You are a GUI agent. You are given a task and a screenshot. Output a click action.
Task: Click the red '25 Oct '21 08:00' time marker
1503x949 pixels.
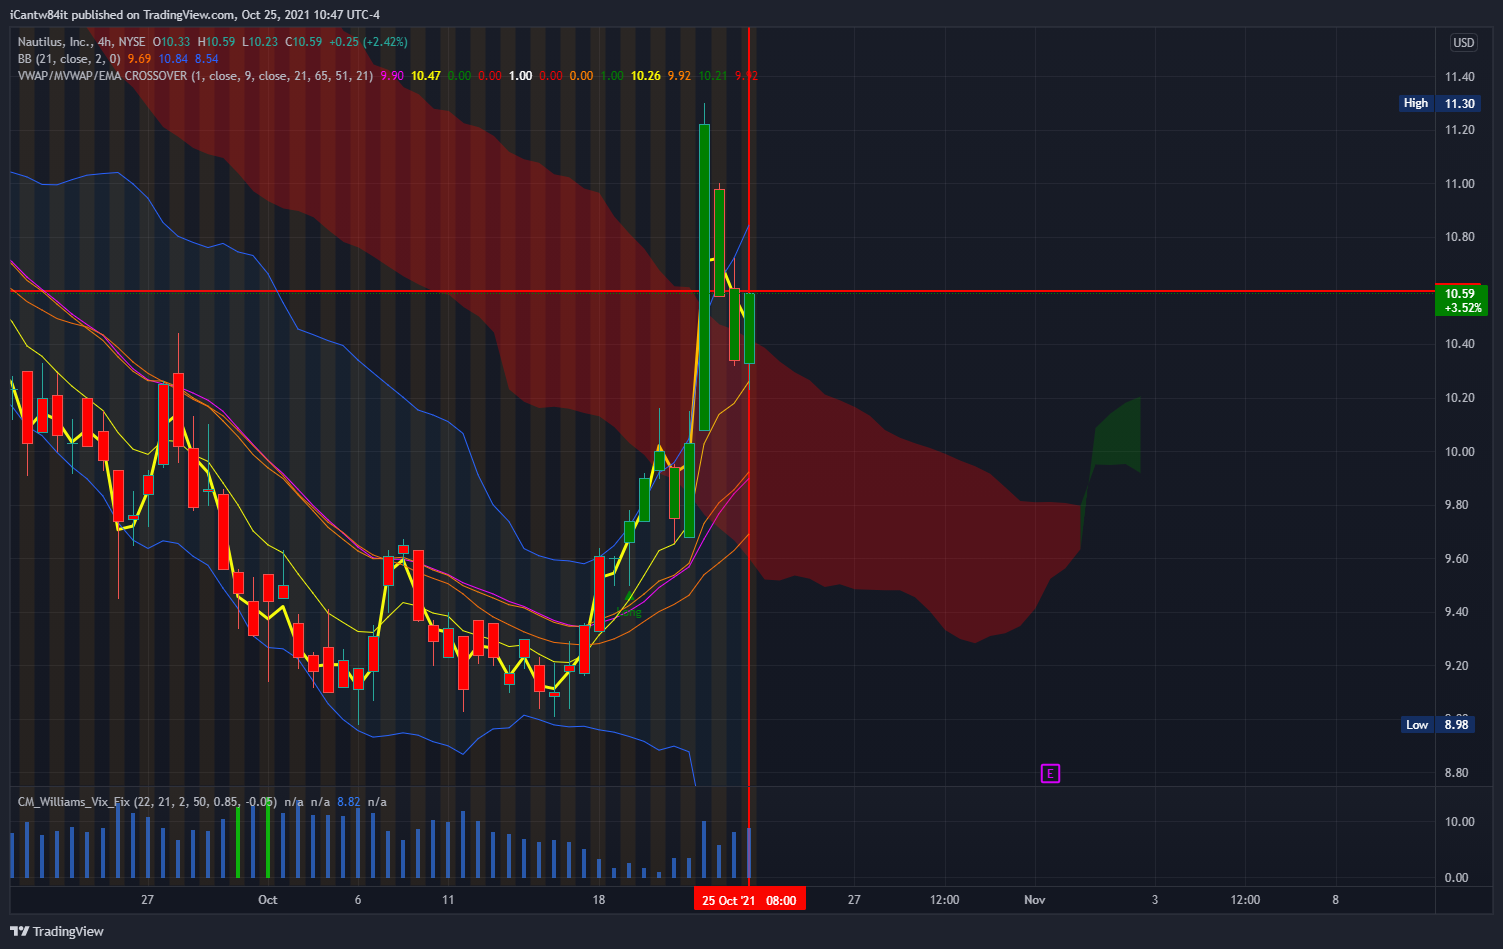tap(750, 900)
